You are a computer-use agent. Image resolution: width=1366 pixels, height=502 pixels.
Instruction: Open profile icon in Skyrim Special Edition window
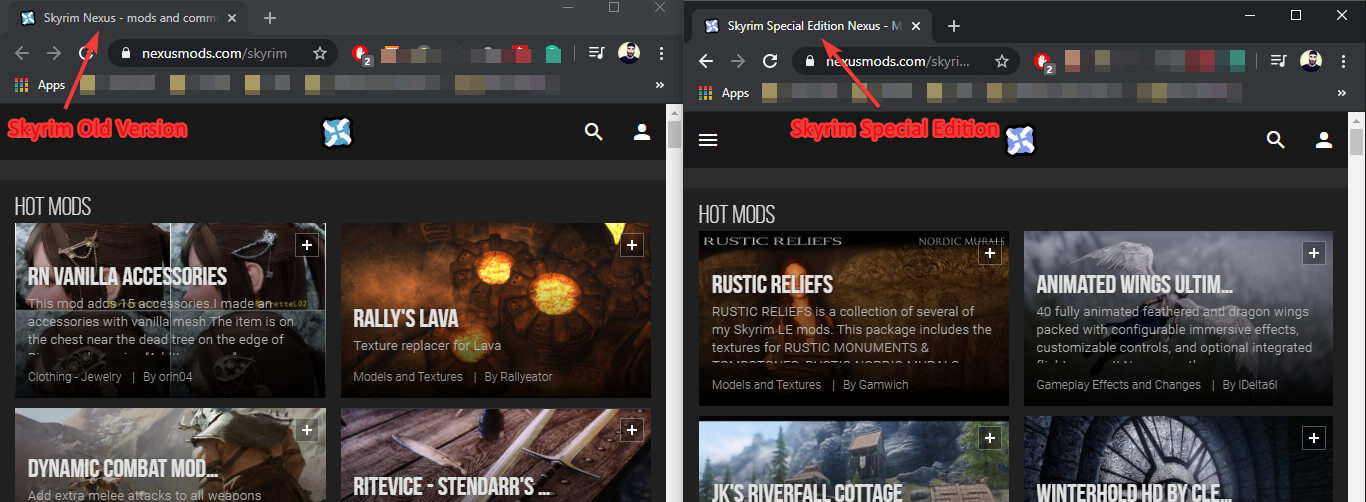pyautogui.click(x=1324, y=140)
